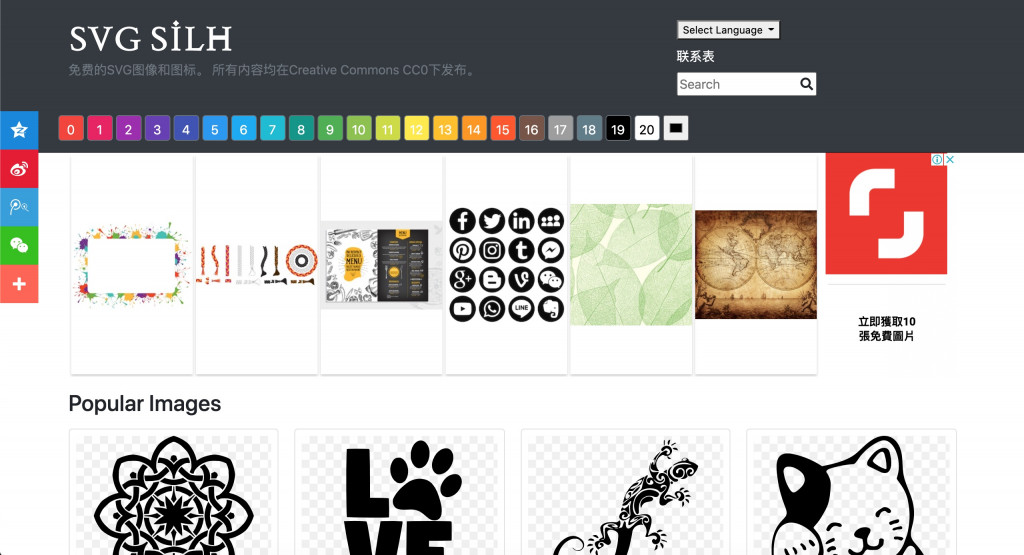Select cyan color swatch 7
1024x555 pixels.
272,129
